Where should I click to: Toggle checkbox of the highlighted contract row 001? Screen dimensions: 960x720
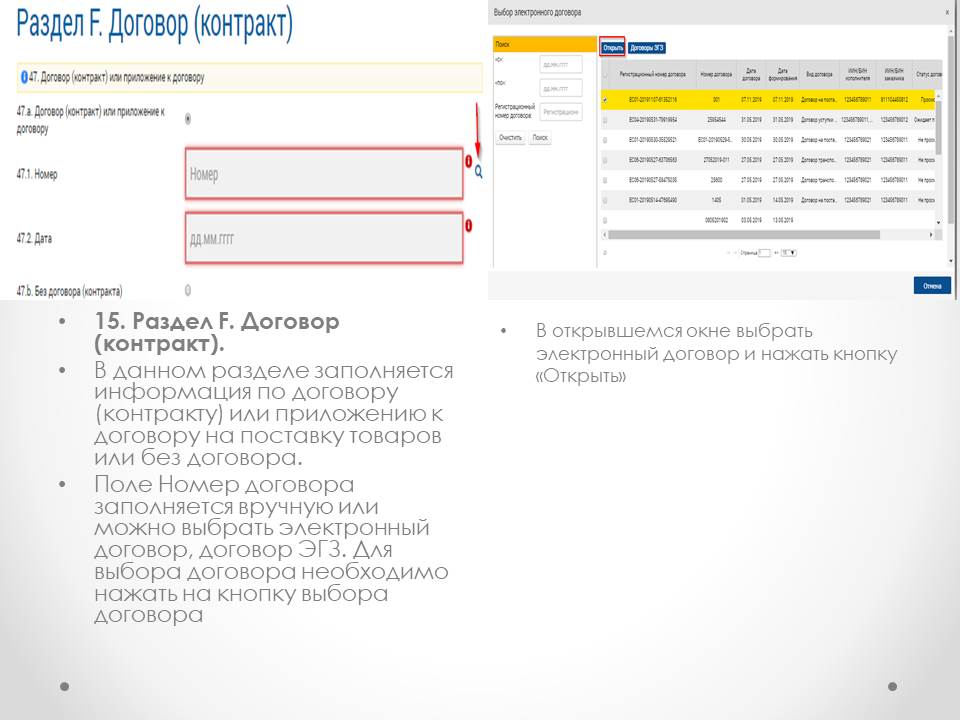pyautogui.click(x=605, y=100)
